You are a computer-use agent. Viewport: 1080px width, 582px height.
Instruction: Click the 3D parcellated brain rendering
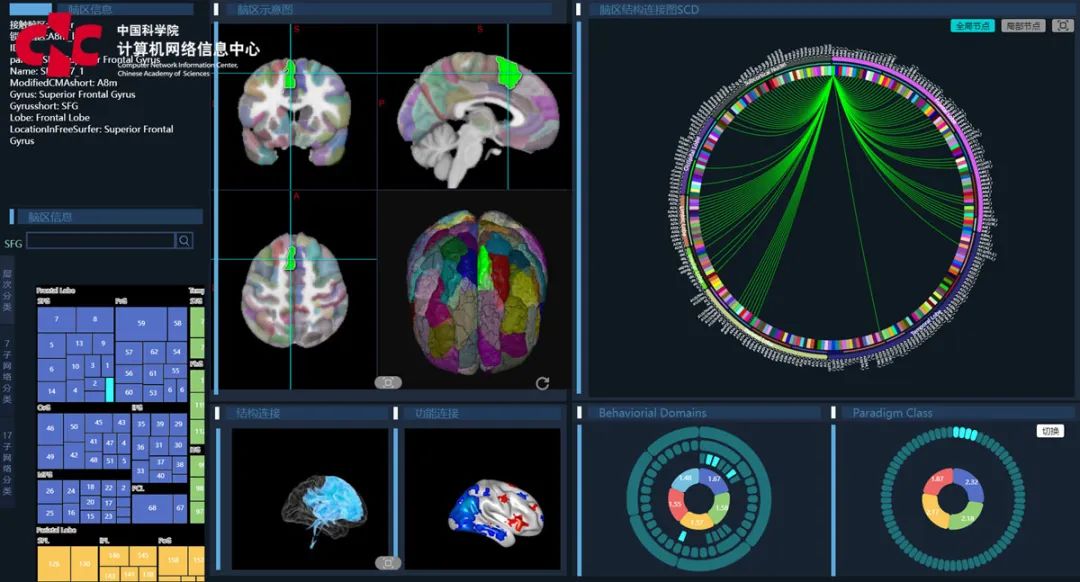(x=476, y=291)
